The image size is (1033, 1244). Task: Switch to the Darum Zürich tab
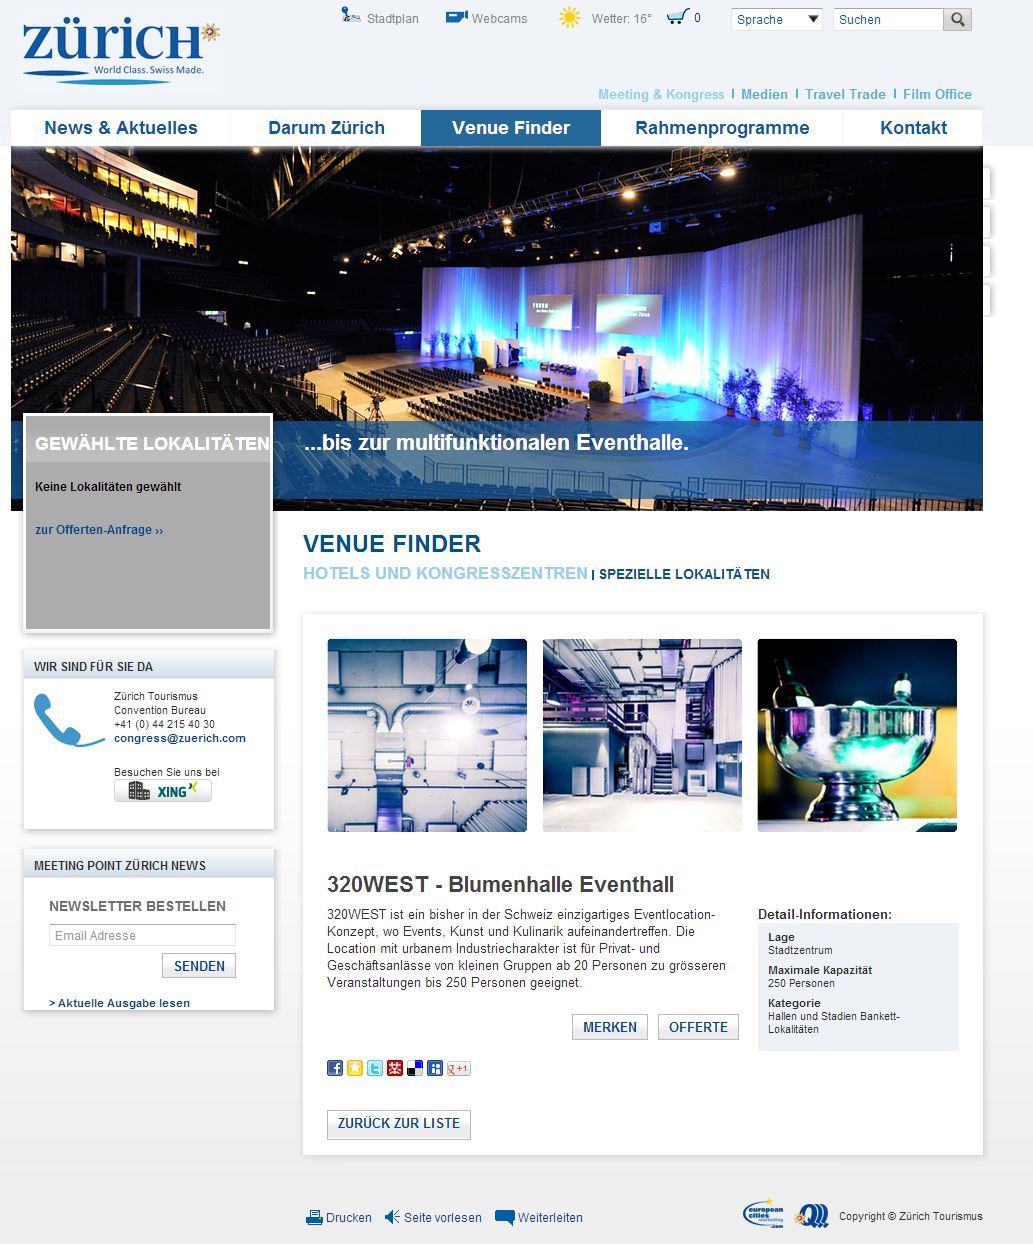point(326,128)
